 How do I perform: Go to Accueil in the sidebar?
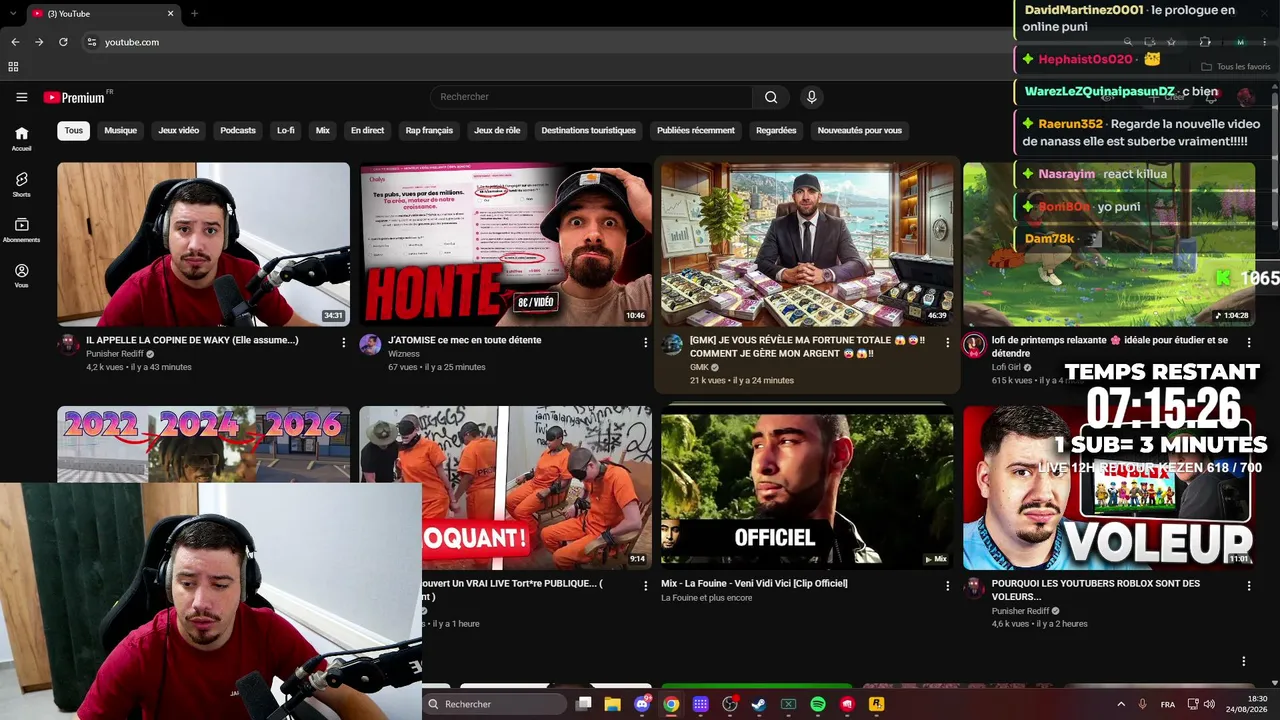click(21, 138)
